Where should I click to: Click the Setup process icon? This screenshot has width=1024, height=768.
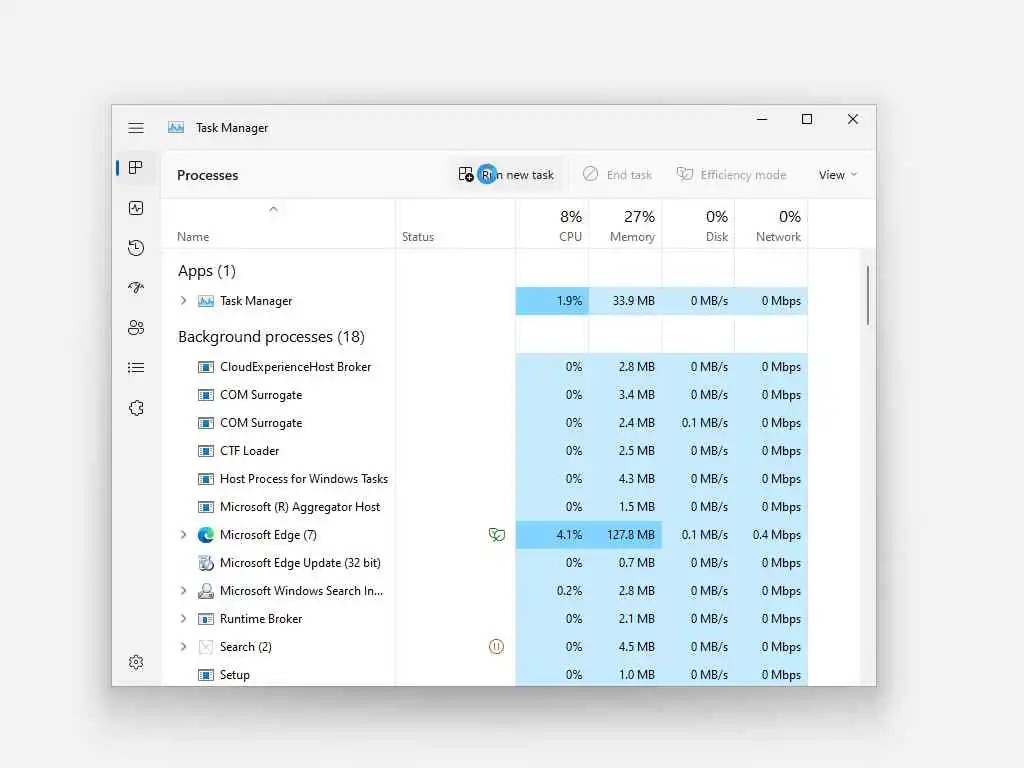[x=206, y=675]
